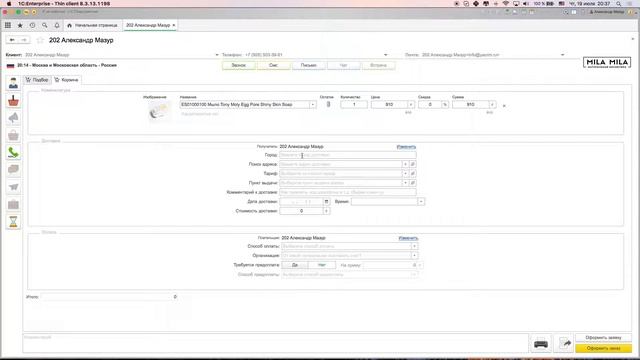Open the hourglass sidebar icon

[x=13, y=222]
